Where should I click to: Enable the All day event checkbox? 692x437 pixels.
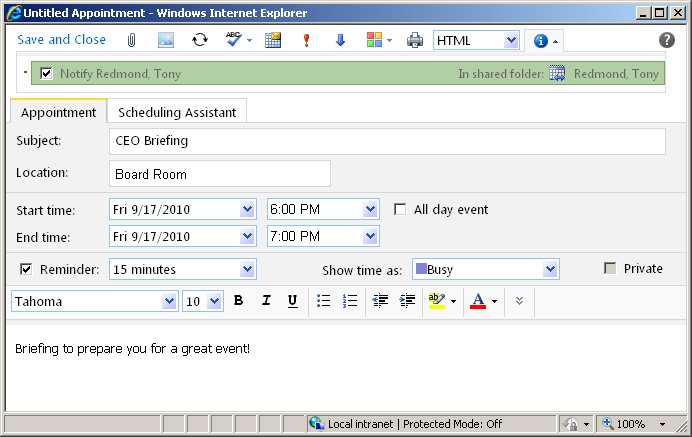coord(401,210)
